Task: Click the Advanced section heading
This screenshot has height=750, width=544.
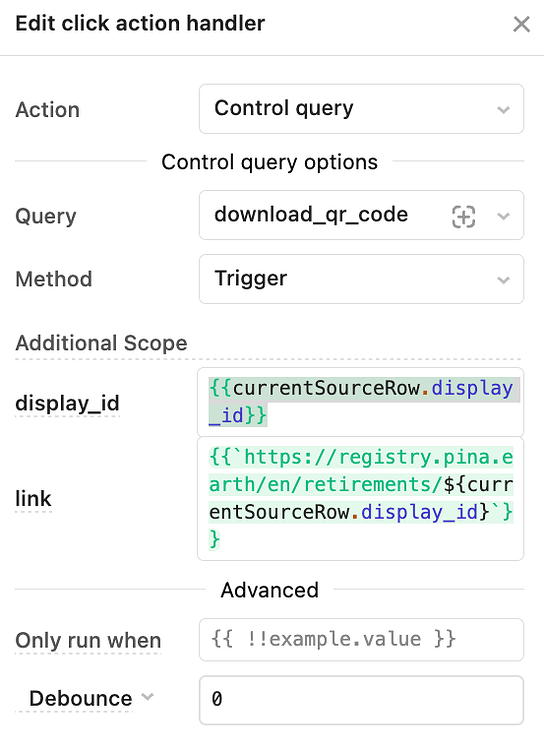Action: coord(269,590)
